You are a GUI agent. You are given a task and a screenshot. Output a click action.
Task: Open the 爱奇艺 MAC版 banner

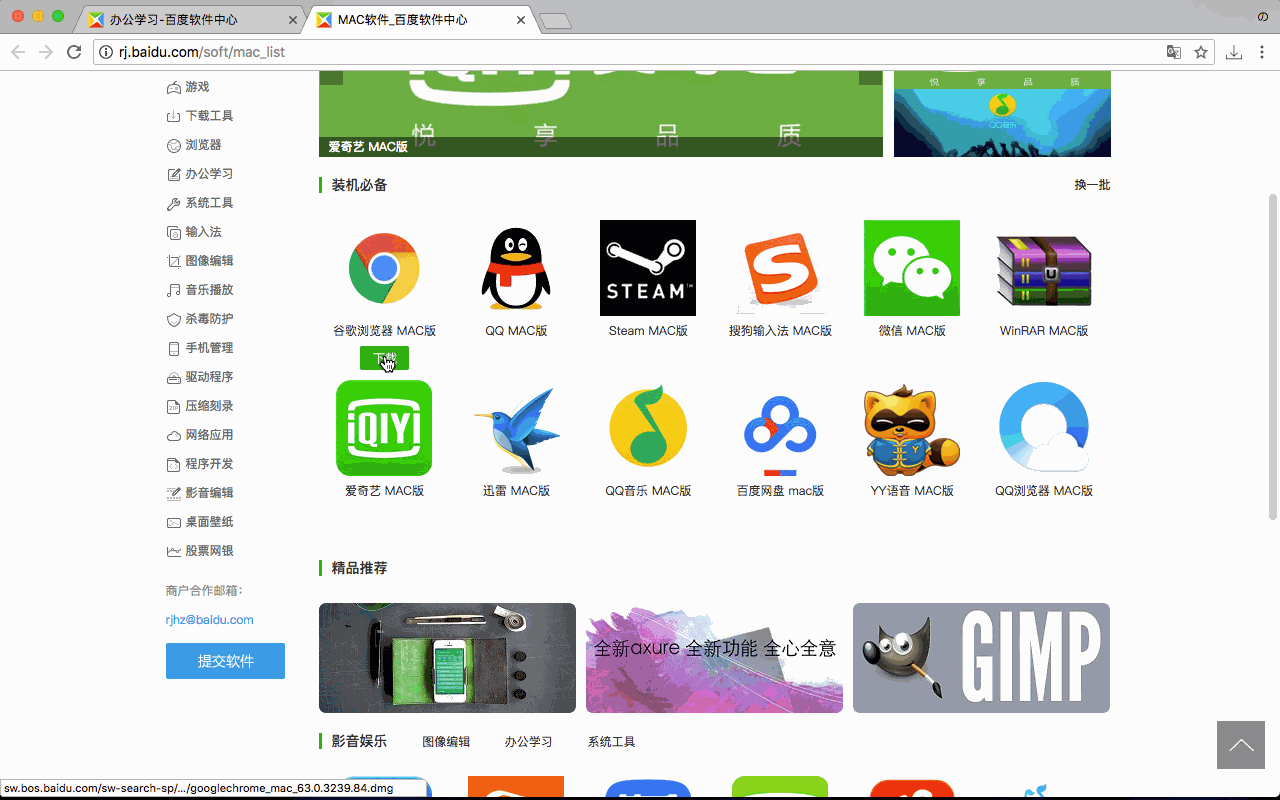(x=601, y=114)
